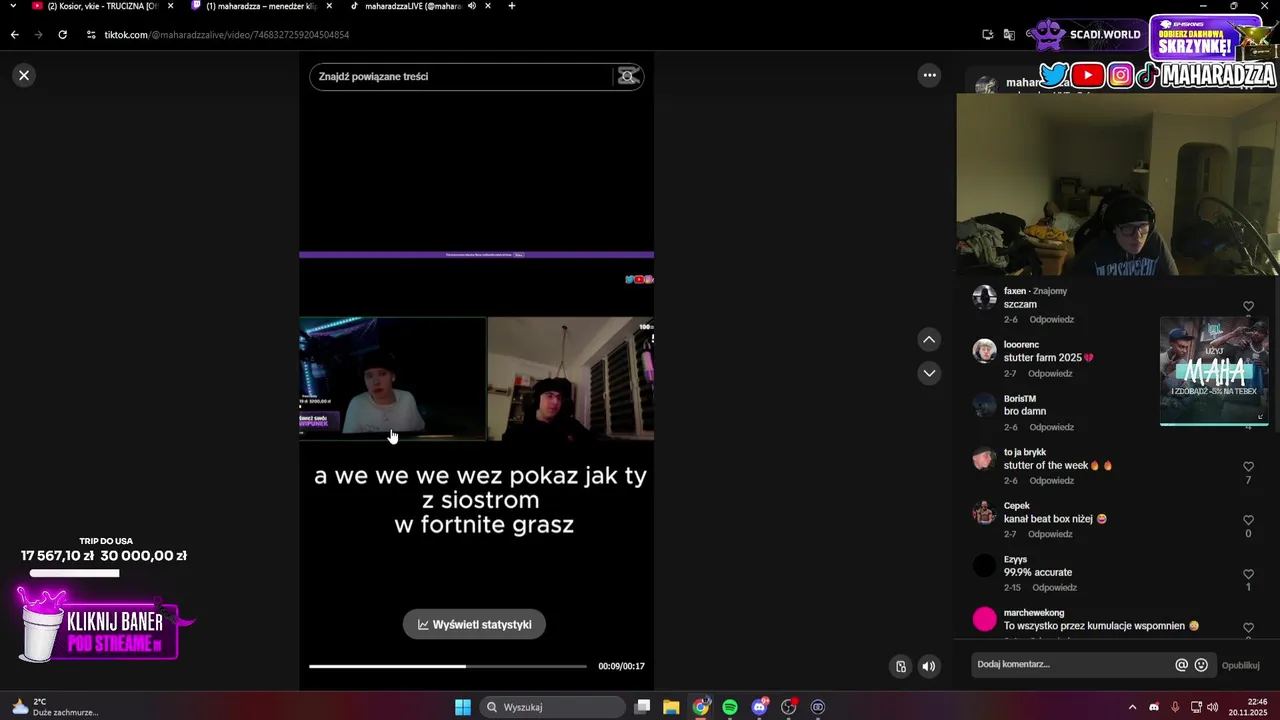The image size is (1280, 720).
Task: Open File Explorer from taskbar
Action: click(671, 707)
